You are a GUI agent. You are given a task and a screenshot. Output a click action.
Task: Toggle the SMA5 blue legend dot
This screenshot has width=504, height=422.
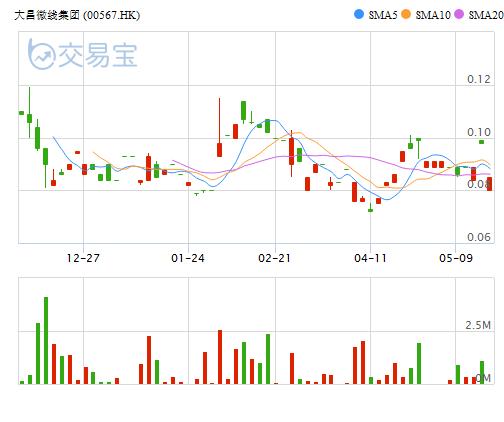click(359, 14)
